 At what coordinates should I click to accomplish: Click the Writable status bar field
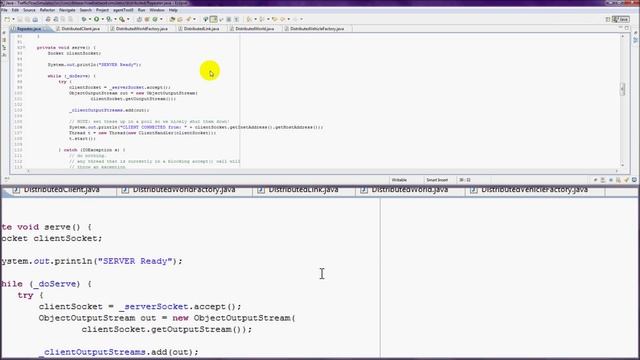pyautogui.click(x=399, y=180)
